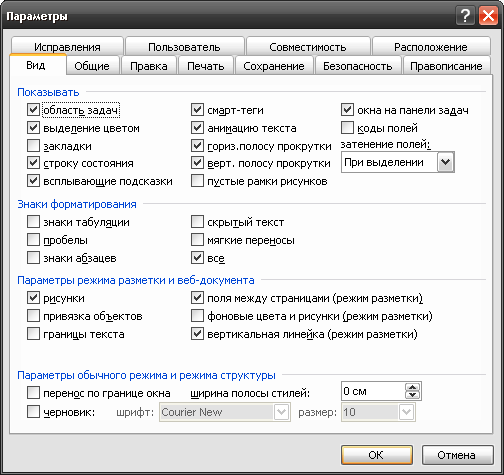This screenshot has width=504, height=475.
Task: Open the затенение полей dropdown
Action: click(x=446, y=162)
